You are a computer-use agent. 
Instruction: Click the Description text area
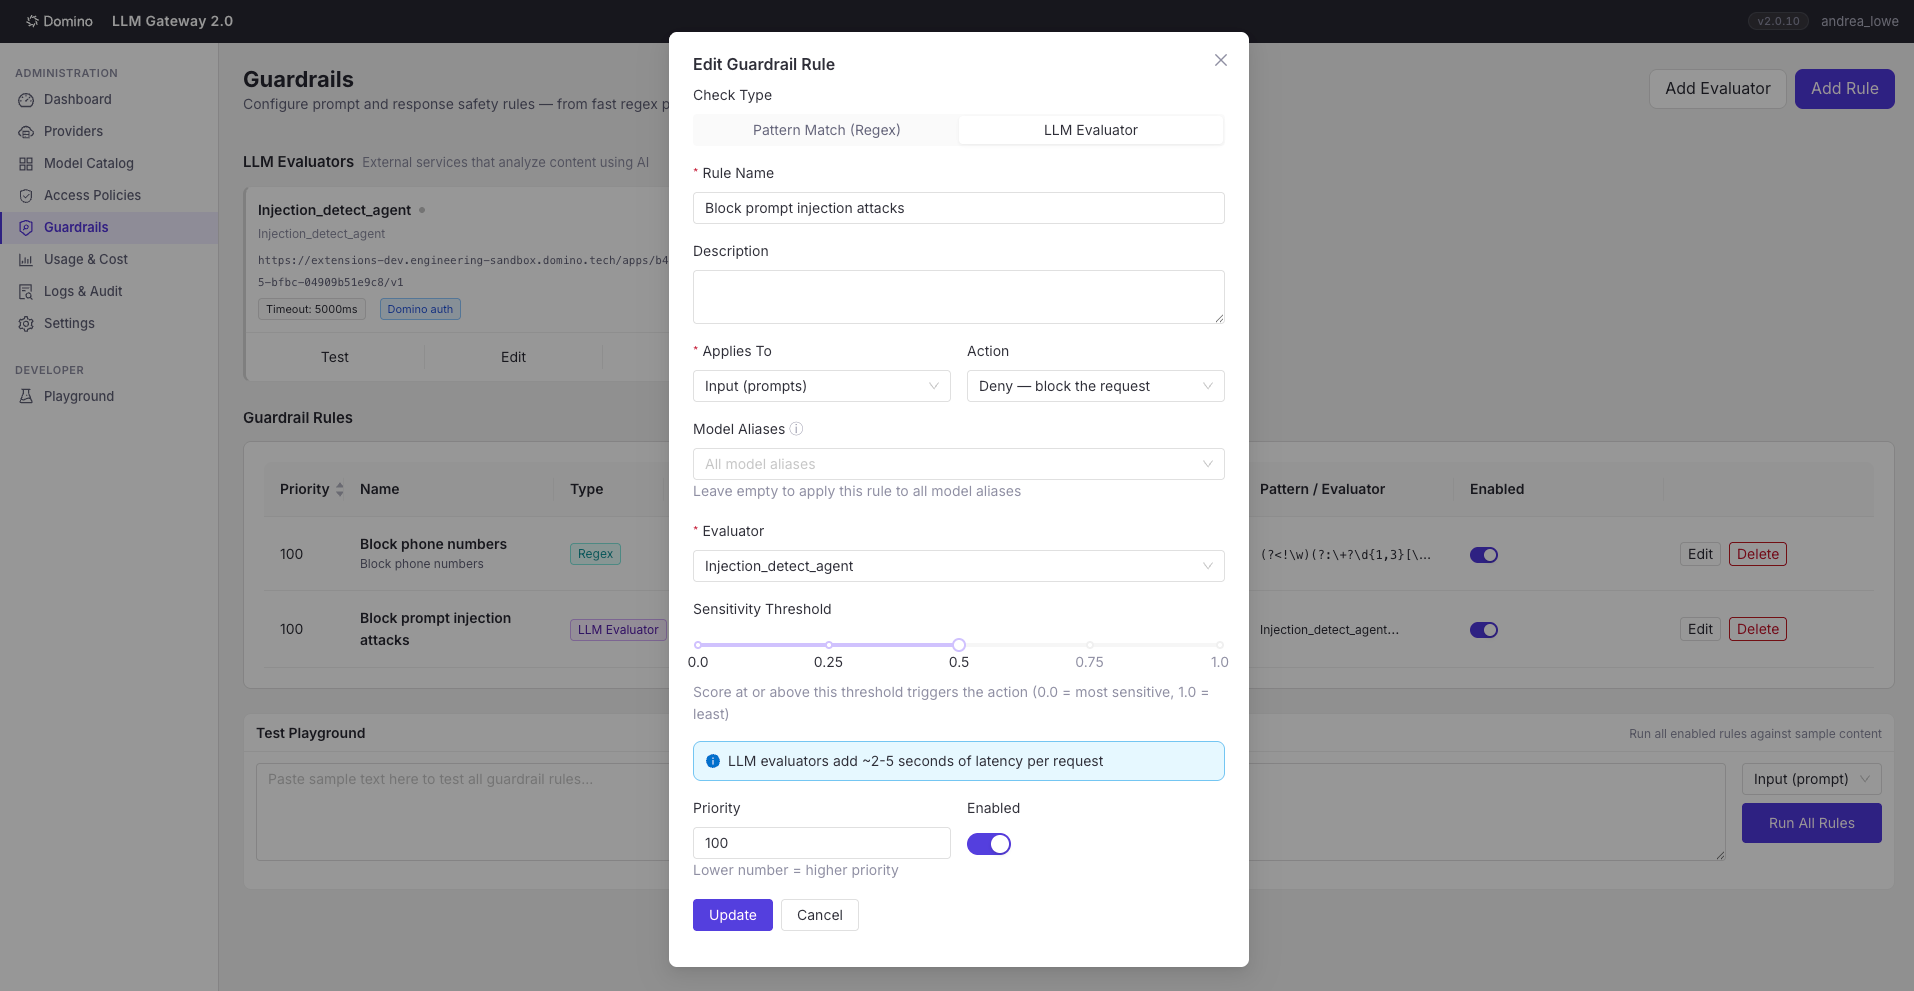(958, 297)
